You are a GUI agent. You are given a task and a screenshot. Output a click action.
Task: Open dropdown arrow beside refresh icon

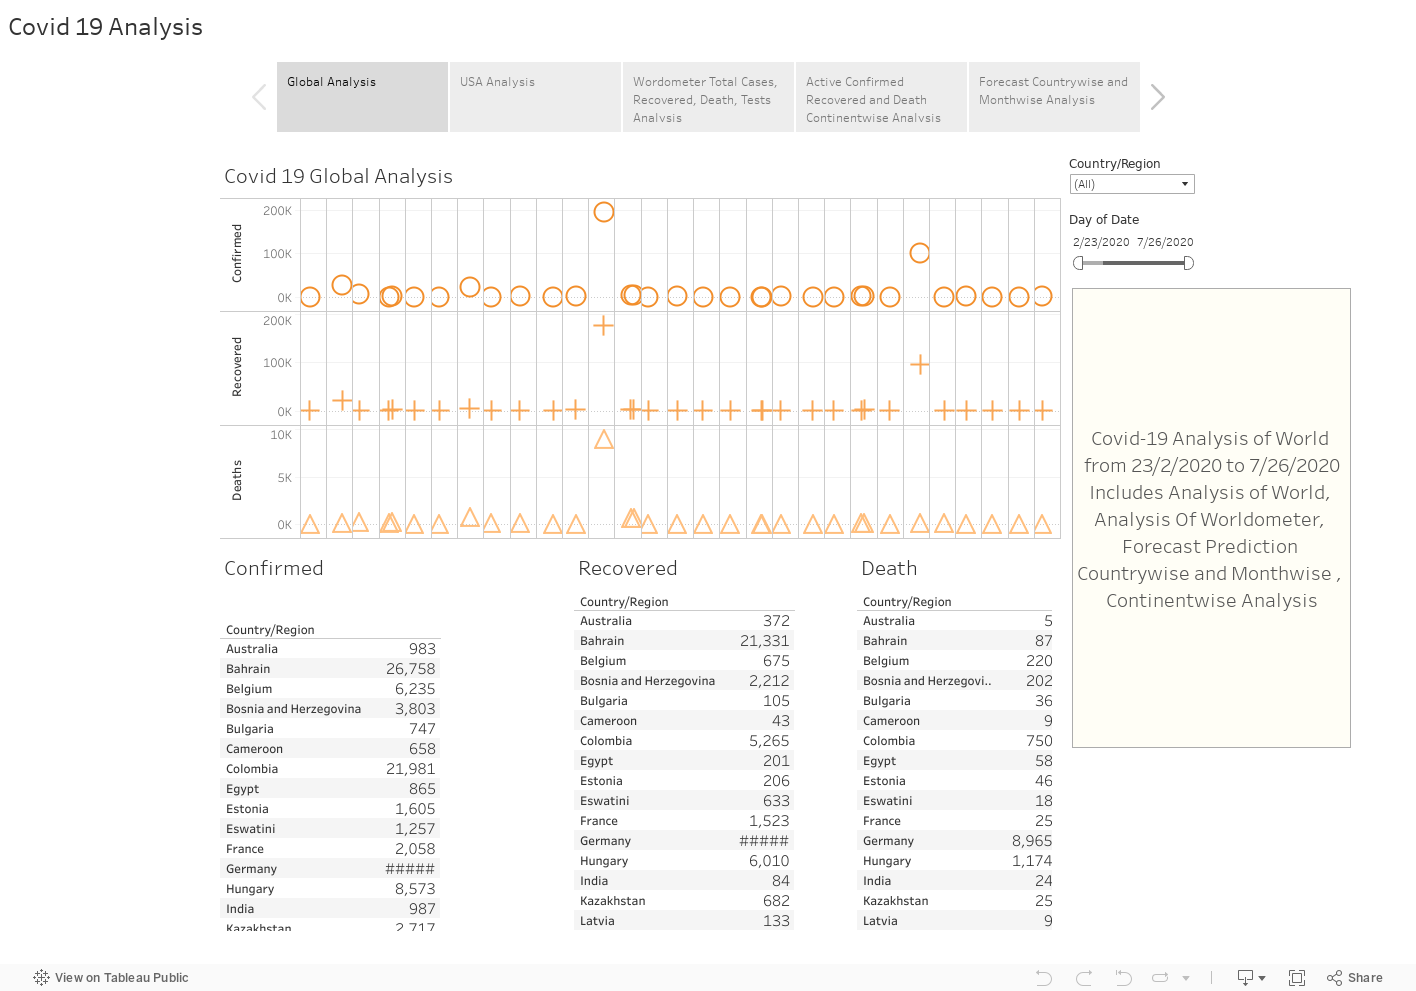click(1186, 978)
